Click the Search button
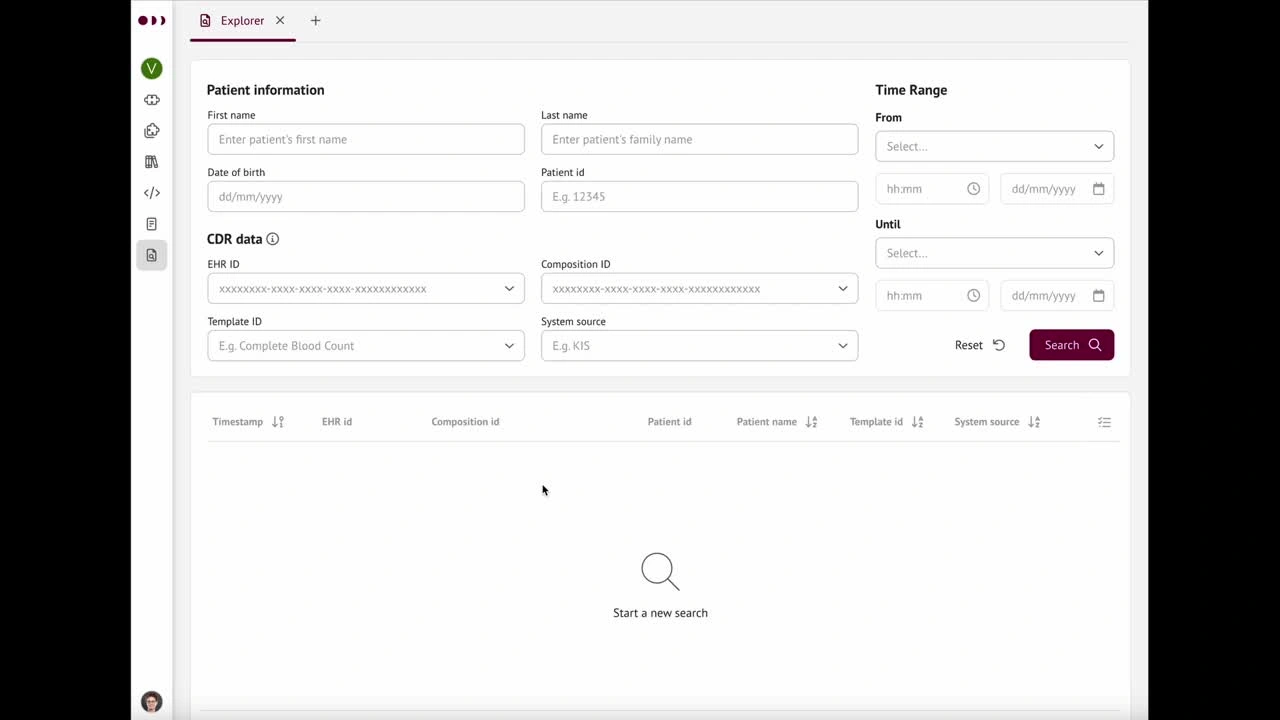The width and height of the screenshot is (1280, 720). pos(1071,345)
